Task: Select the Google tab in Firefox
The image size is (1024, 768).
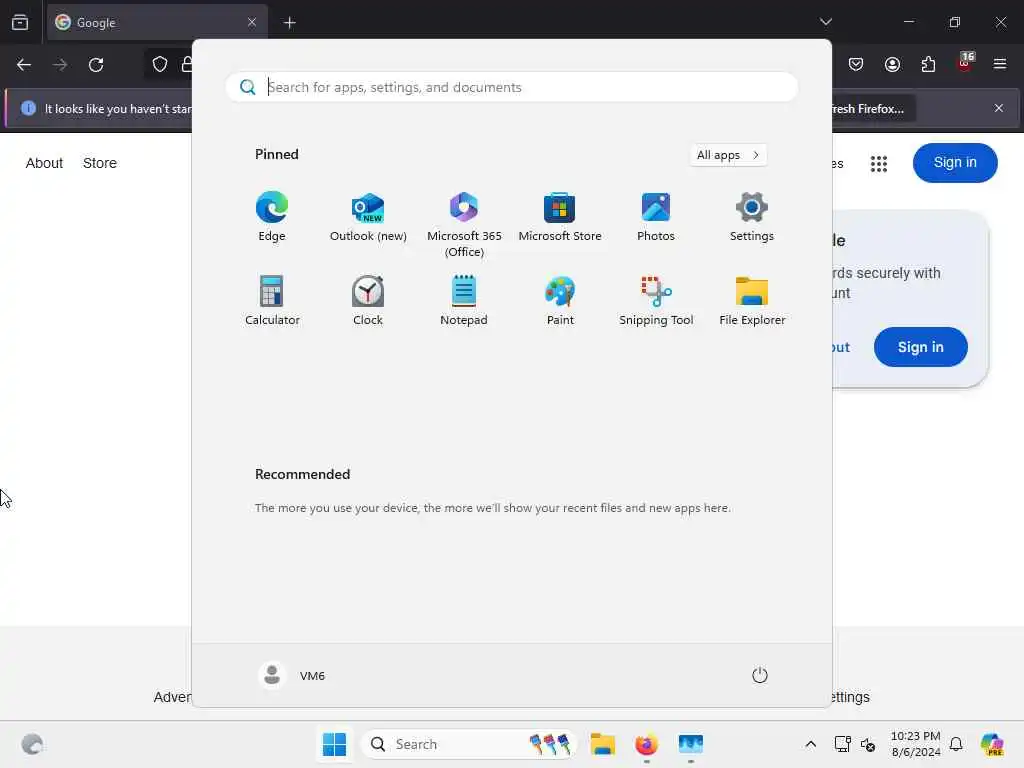Action: click(157, 22)
